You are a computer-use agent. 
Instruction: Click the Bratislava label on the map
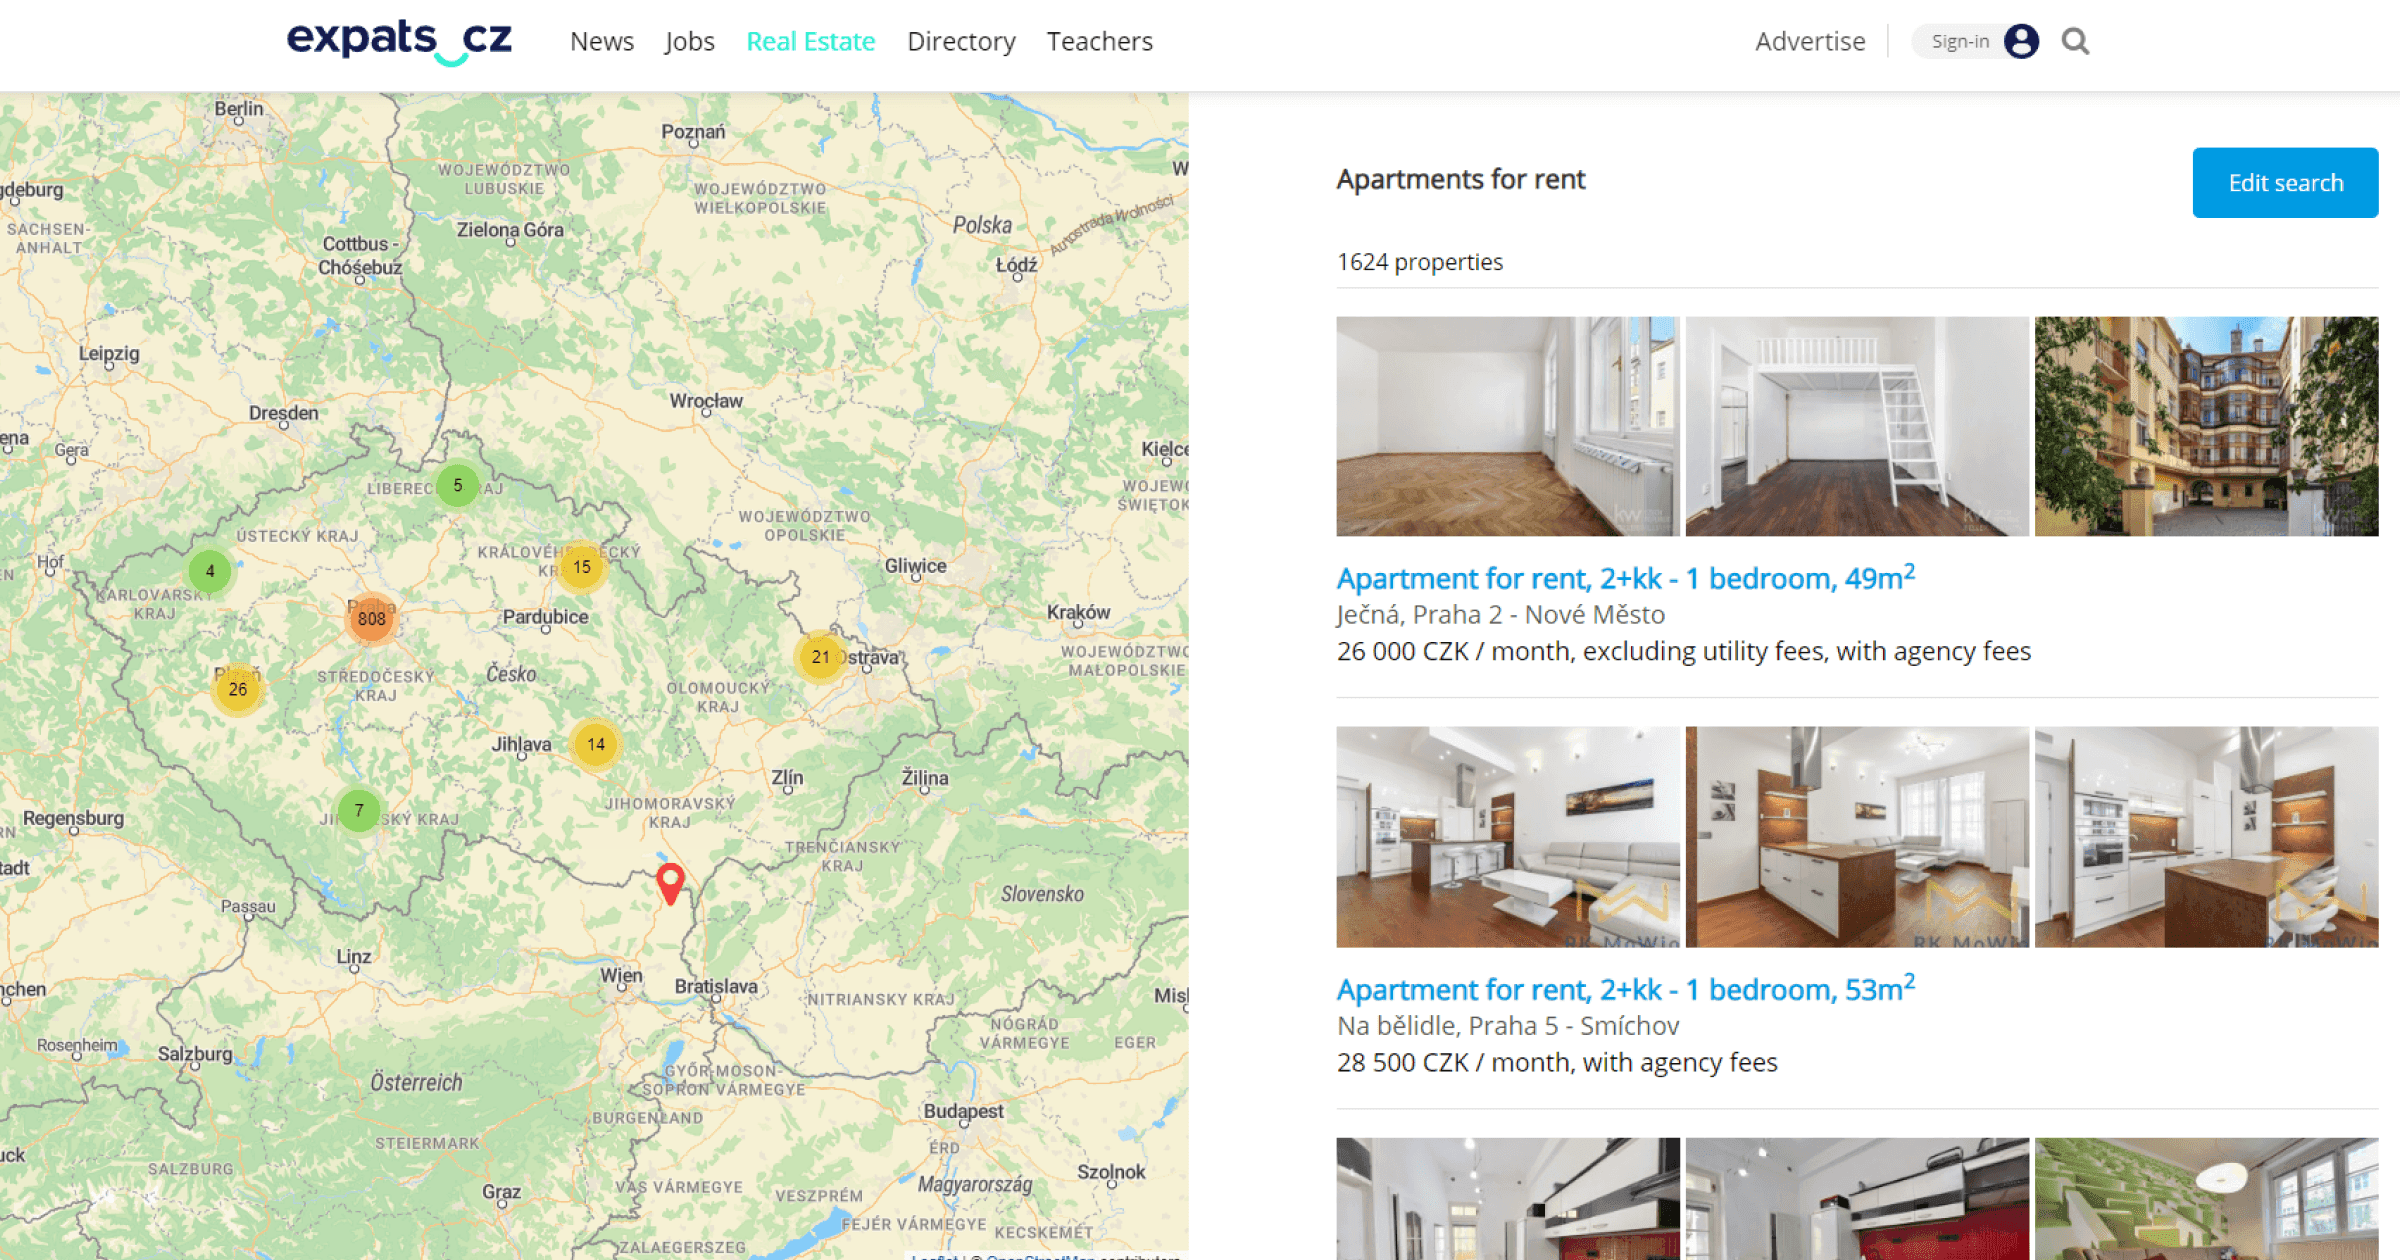coord(716,986)
